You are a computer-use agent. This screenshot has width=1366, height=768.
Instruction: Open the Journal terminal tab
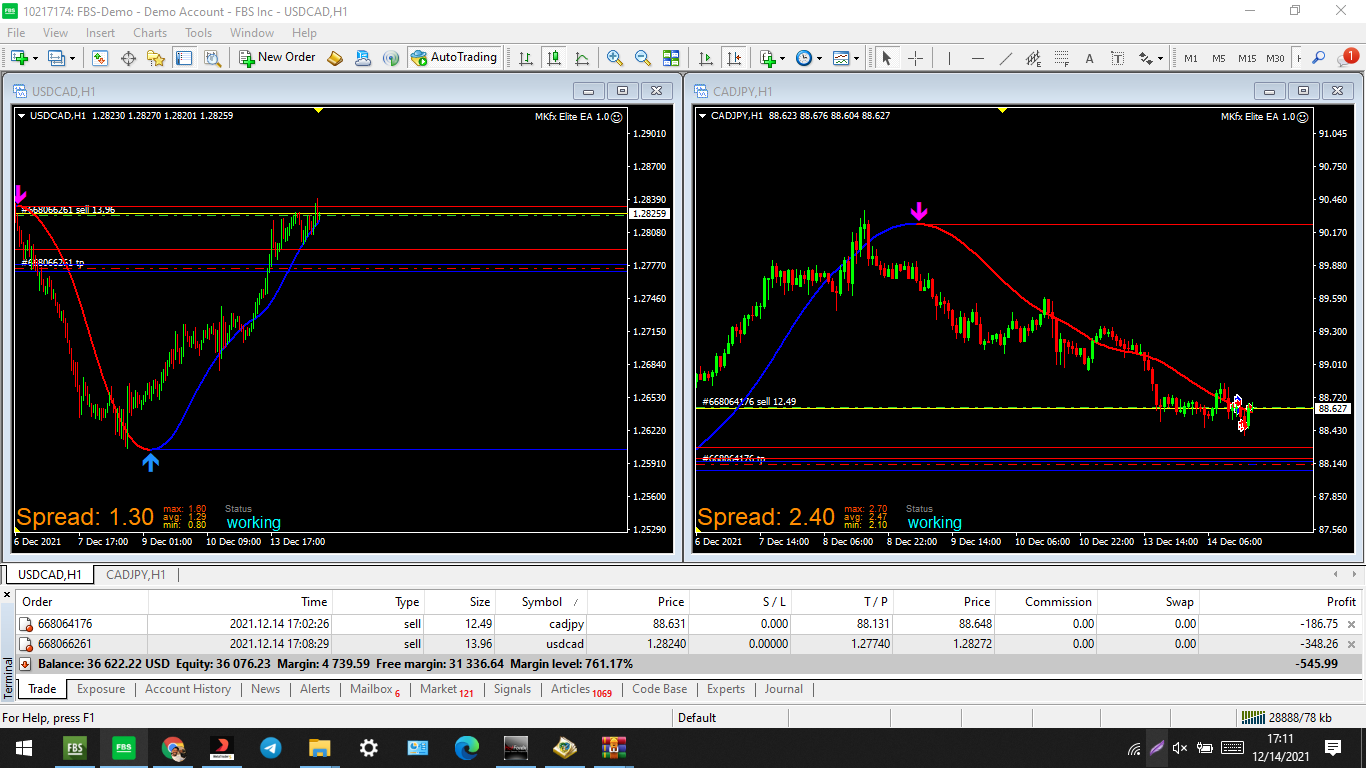(784, 689)
